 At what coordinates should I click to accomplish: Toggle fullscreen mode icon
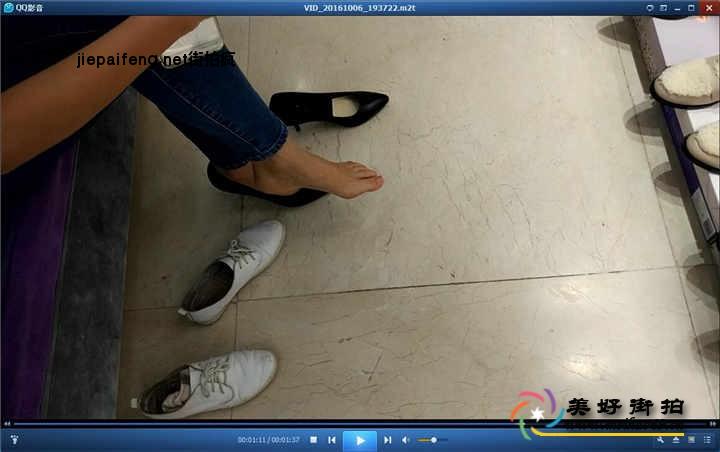(692, 440)
